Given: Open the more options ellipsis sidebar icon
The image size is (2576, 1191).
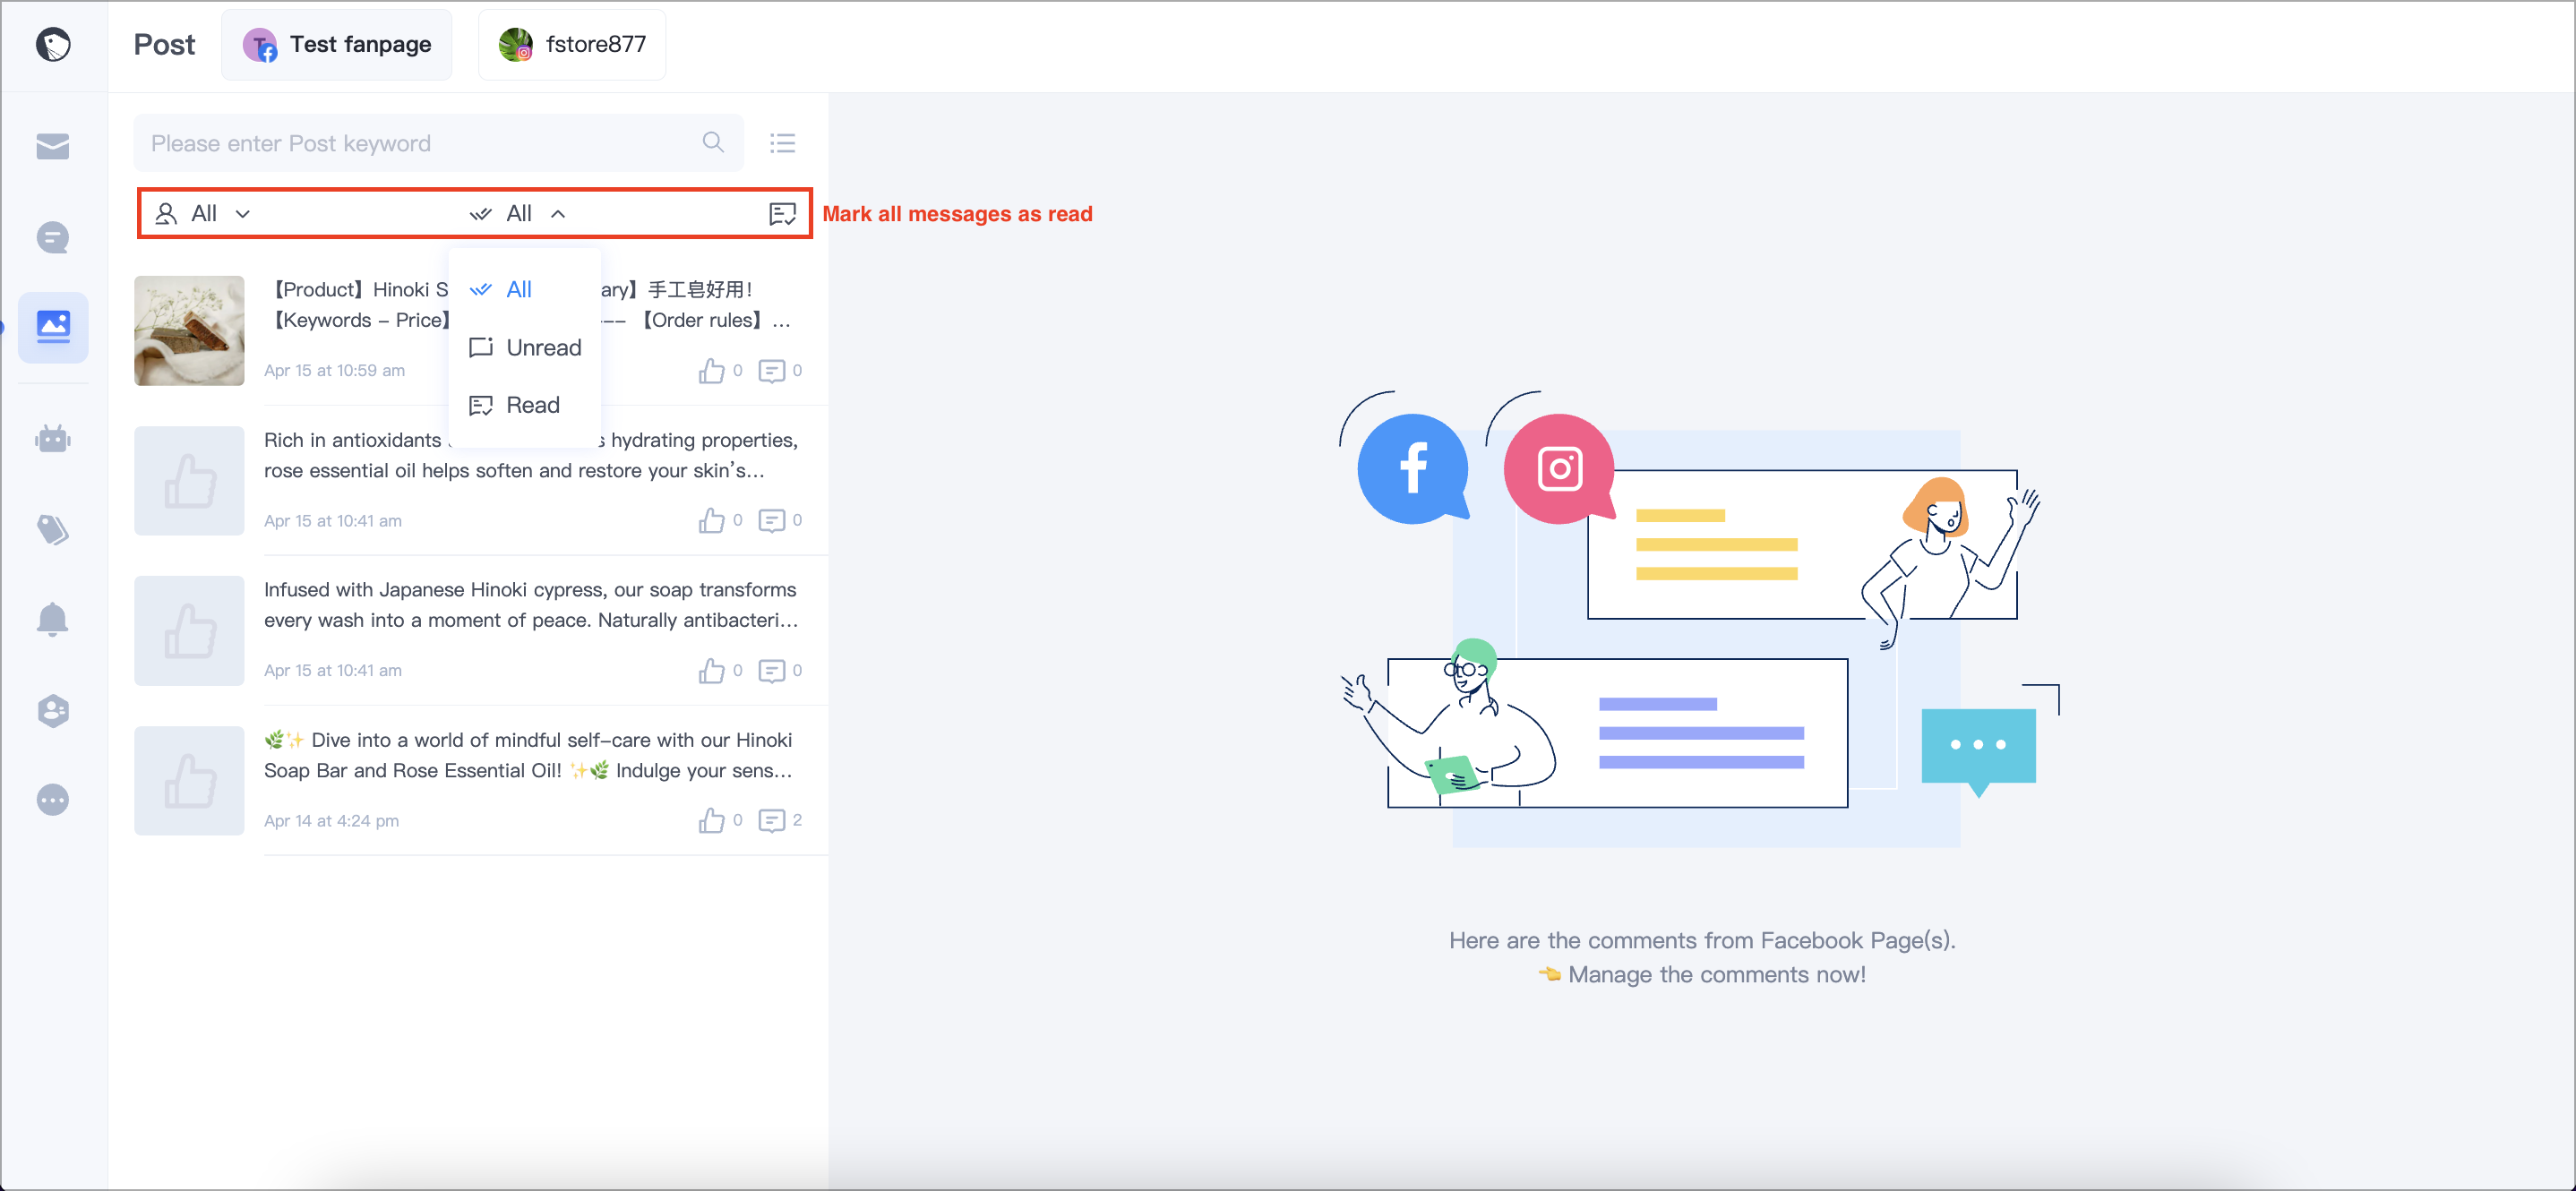Looking at the screenshot, I should (x=53, y=800).
